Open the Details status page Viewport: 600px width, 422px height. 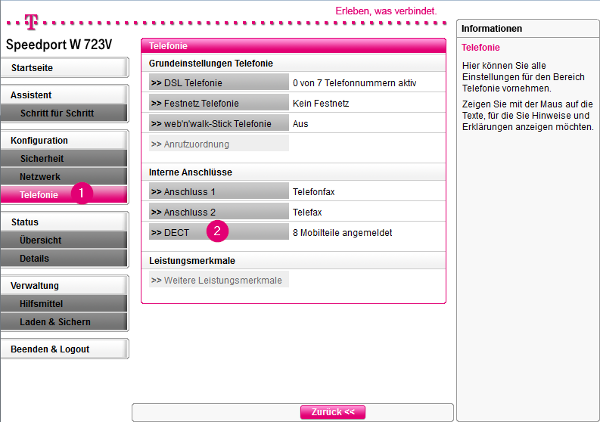[64, 258]
